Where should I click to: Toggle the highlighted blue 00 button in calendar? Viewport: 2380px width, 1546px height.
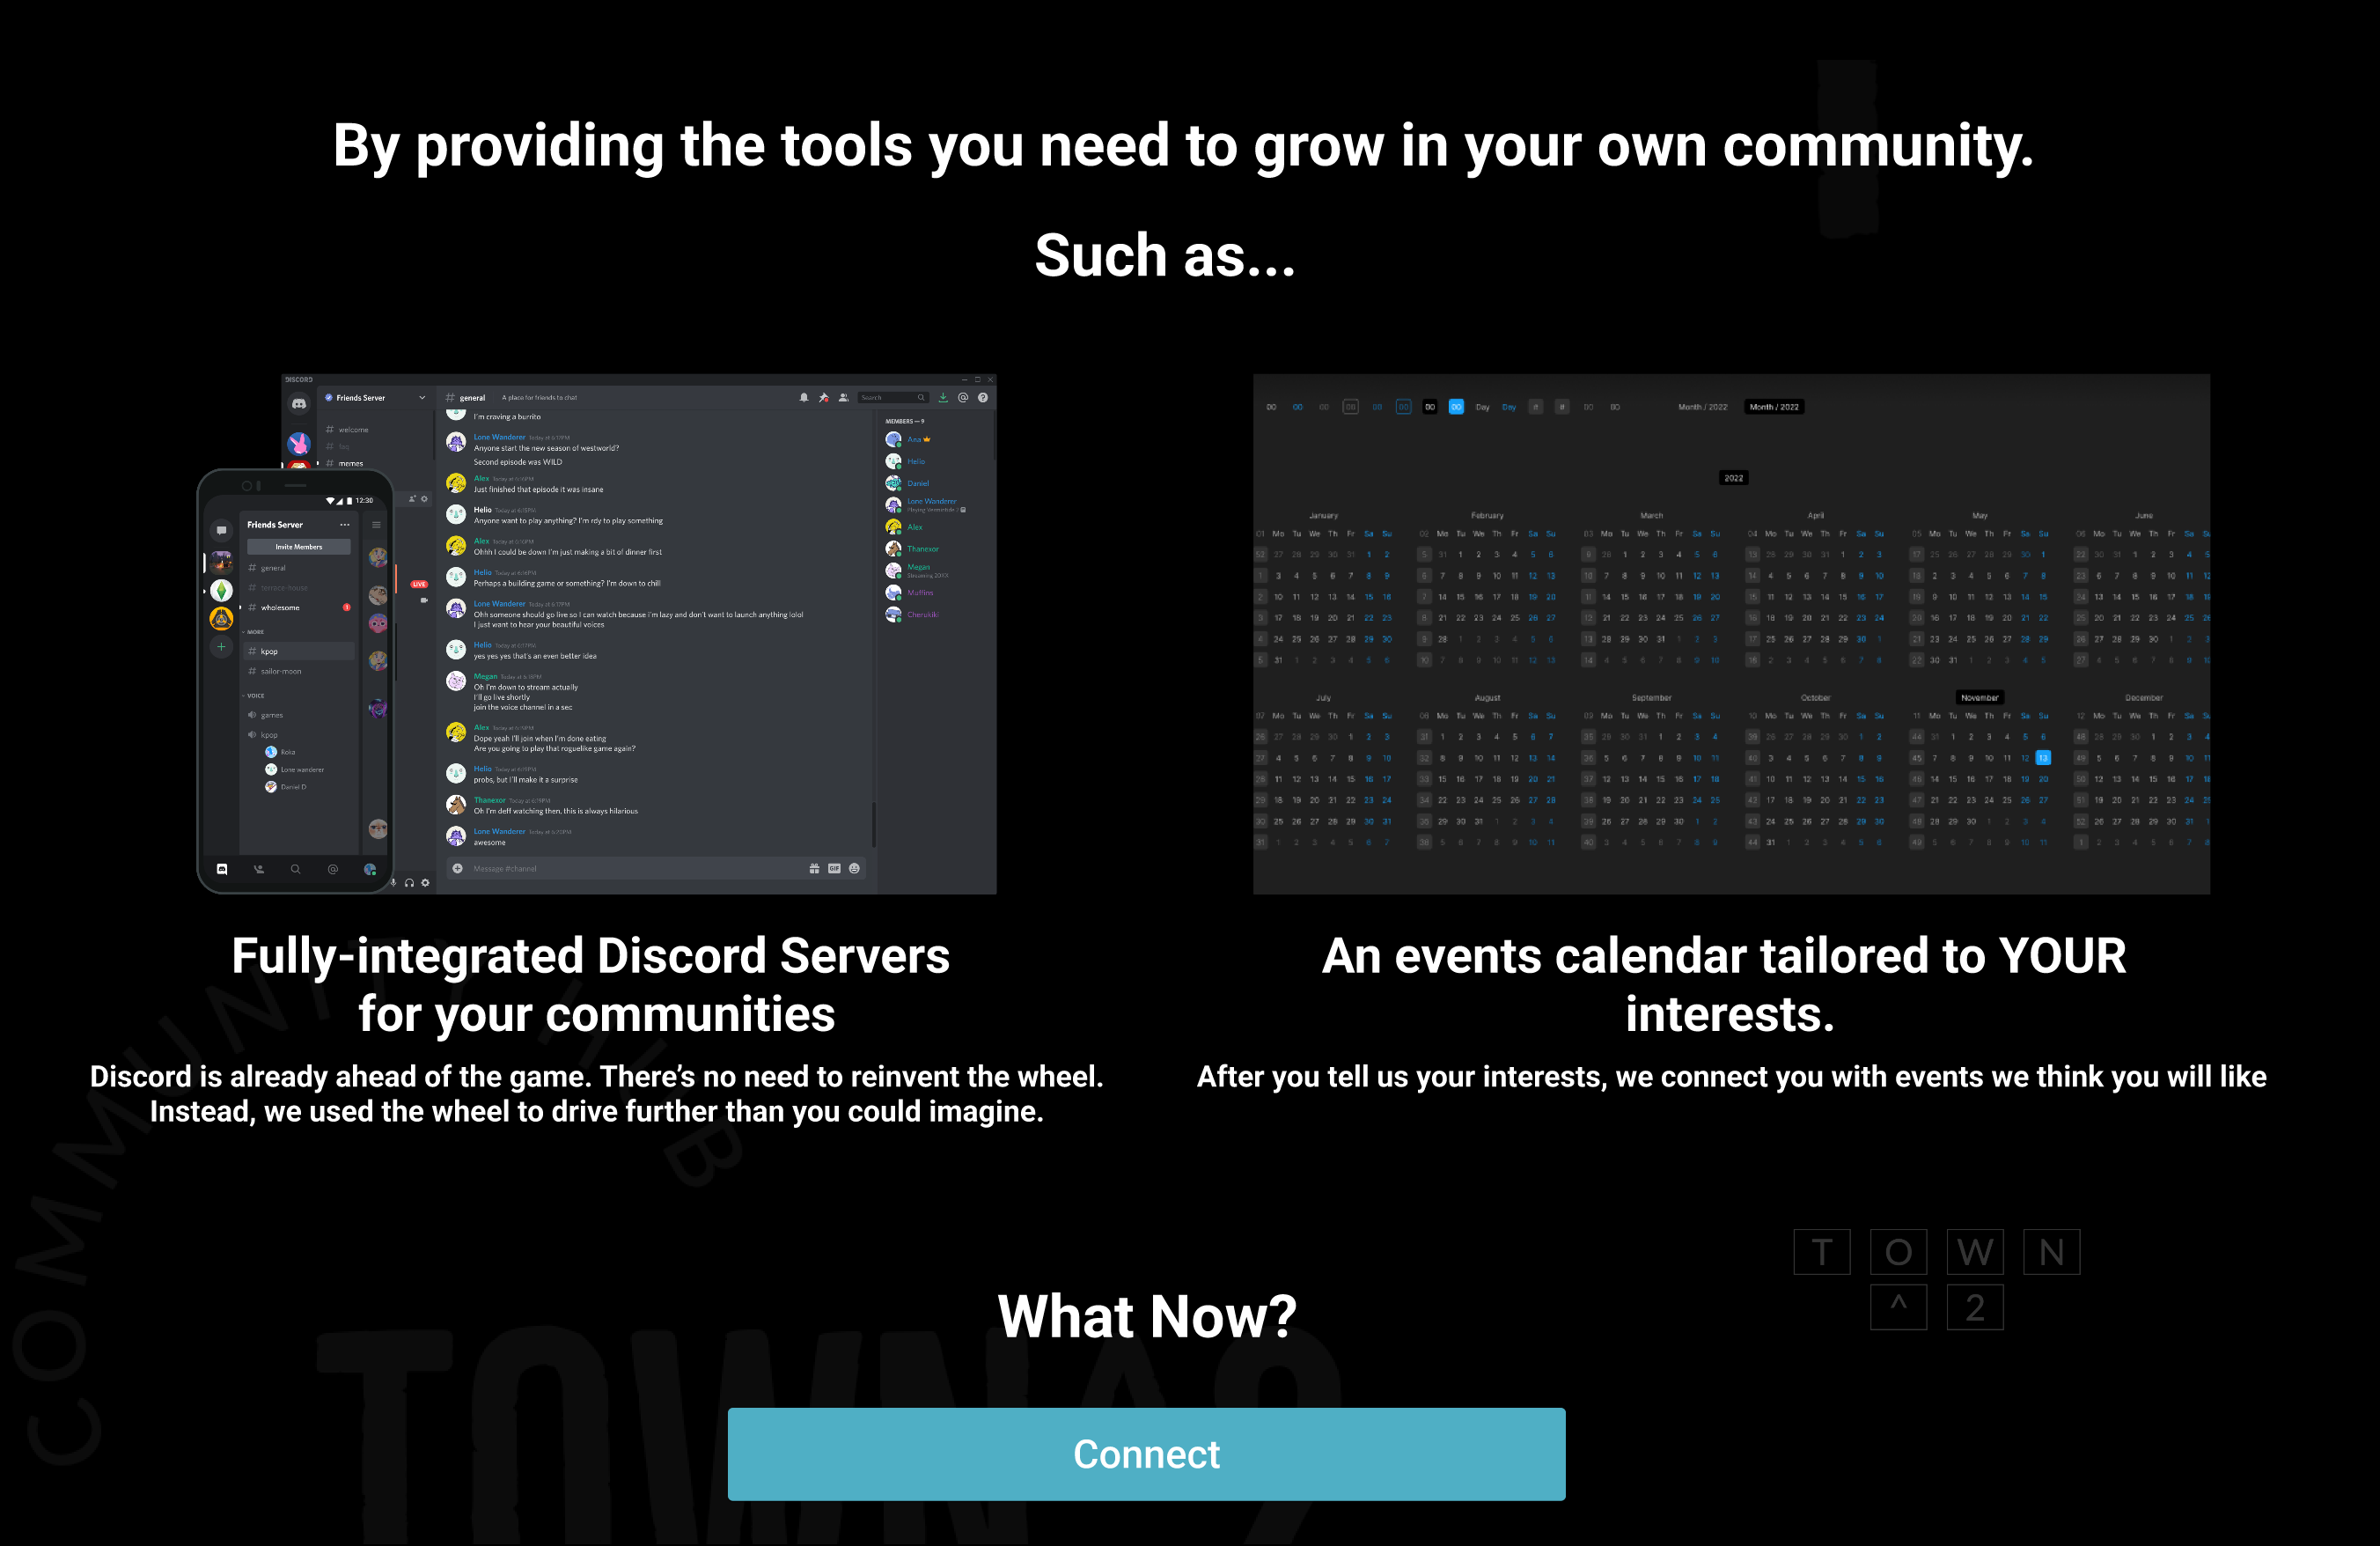point(1455,407)
